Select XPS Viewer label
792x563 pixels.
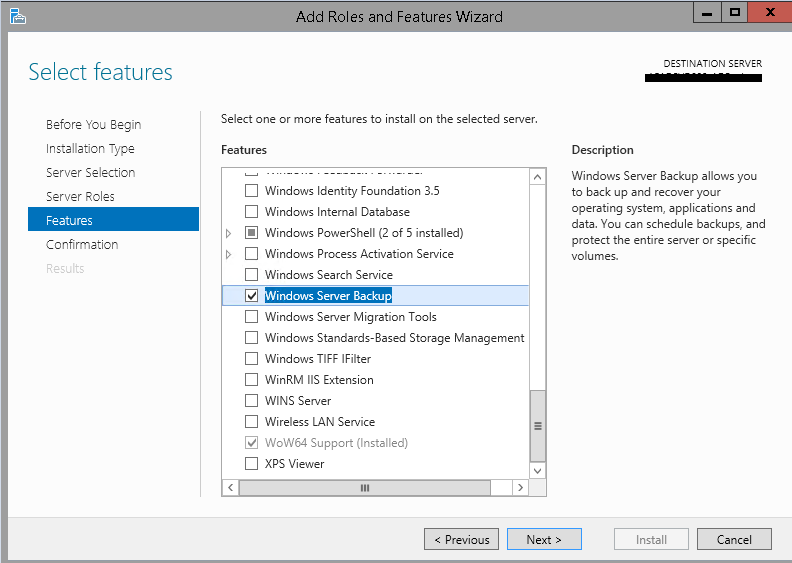pos(294,464)
